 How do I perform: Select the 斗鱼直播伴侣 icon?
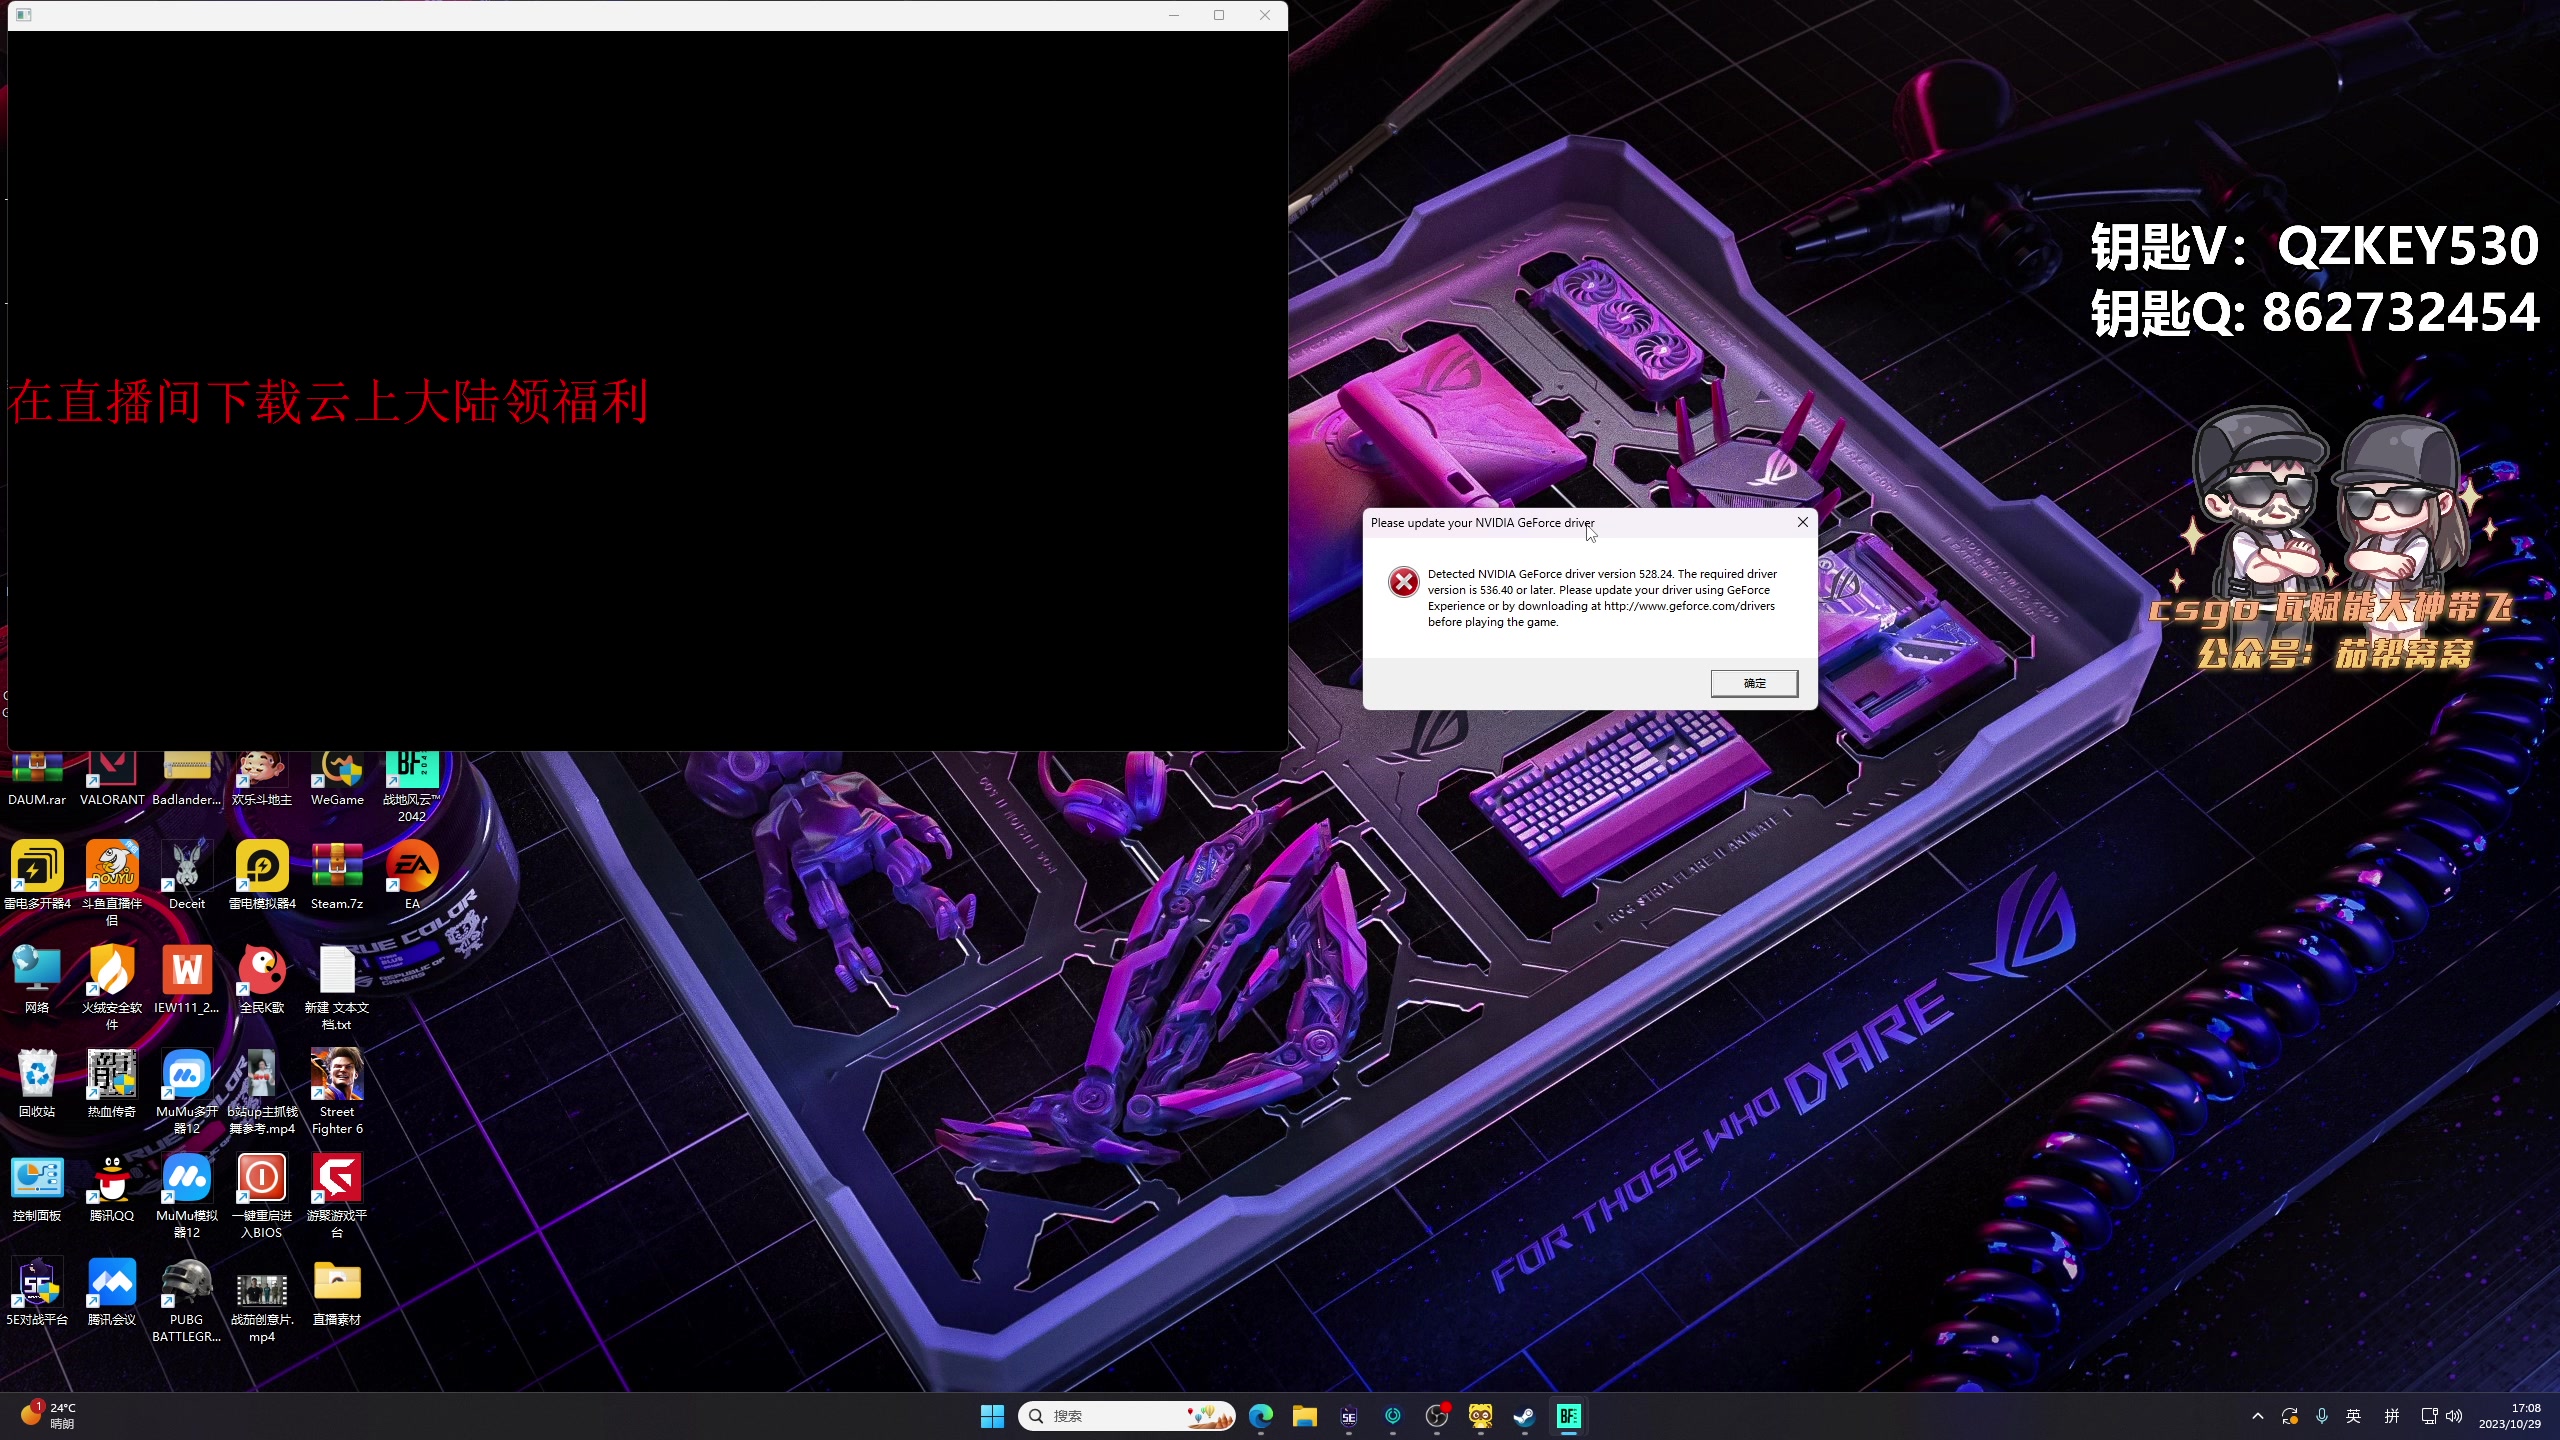coord(112,884)
